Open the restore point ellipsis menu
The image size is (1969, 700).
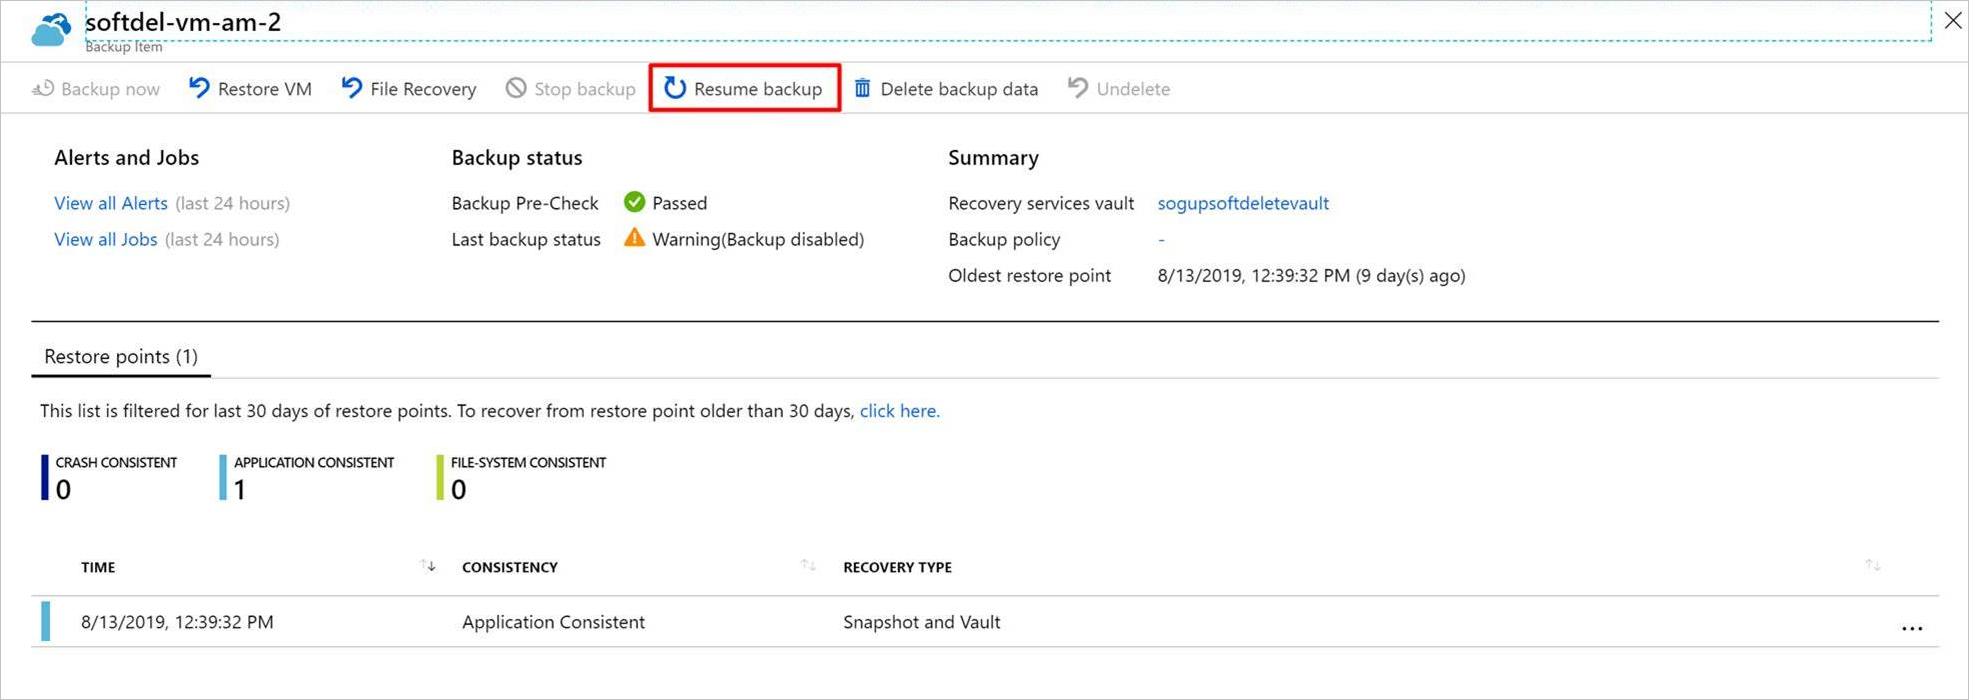pos(1911,629)
